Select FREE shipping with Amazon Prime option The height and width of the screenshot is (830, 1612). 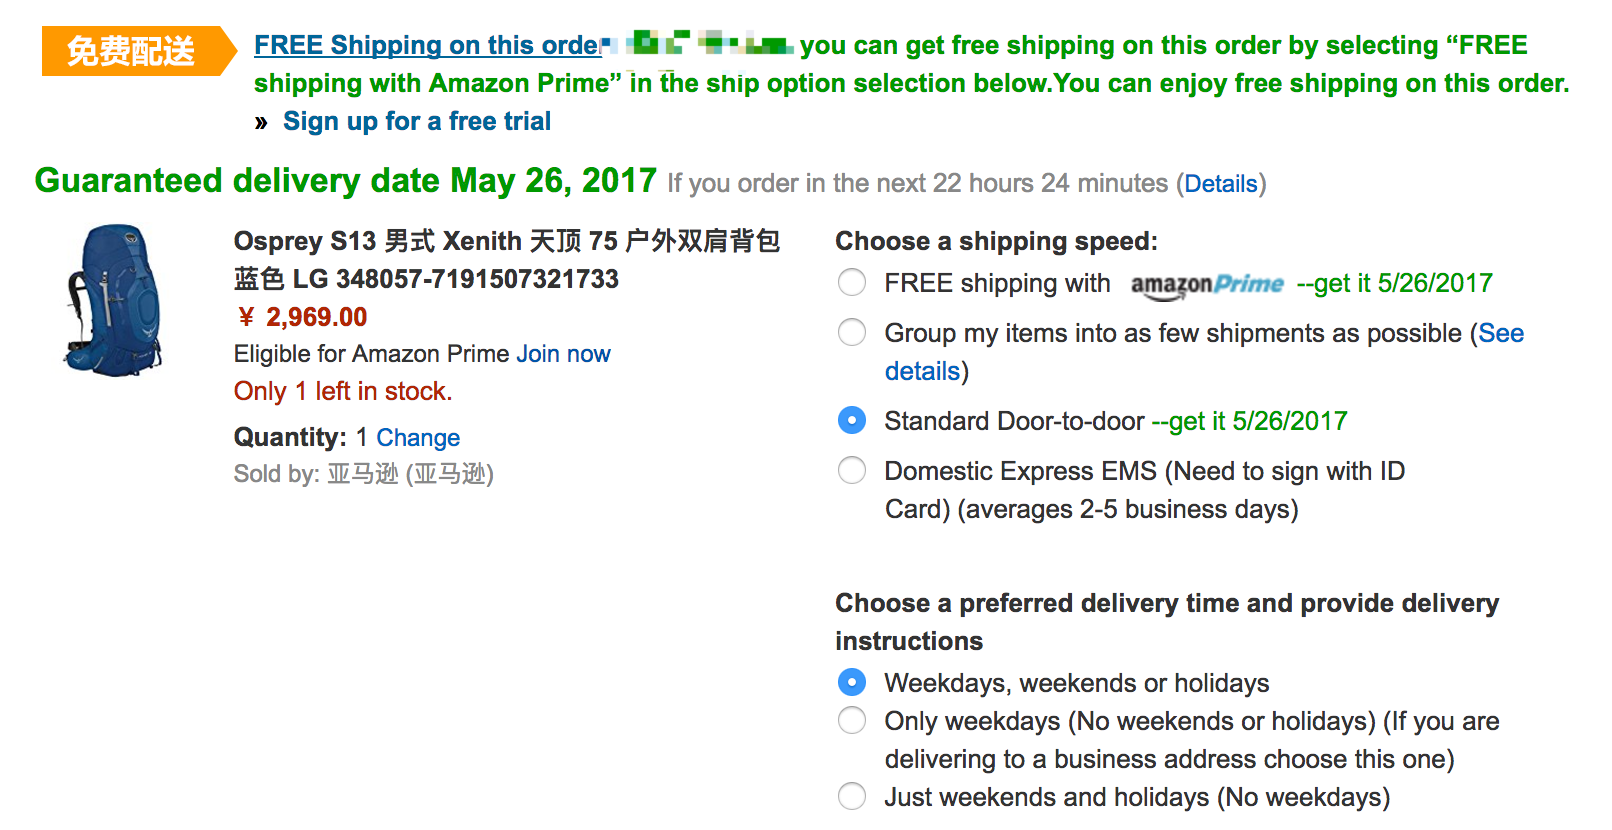click(852, 283)
